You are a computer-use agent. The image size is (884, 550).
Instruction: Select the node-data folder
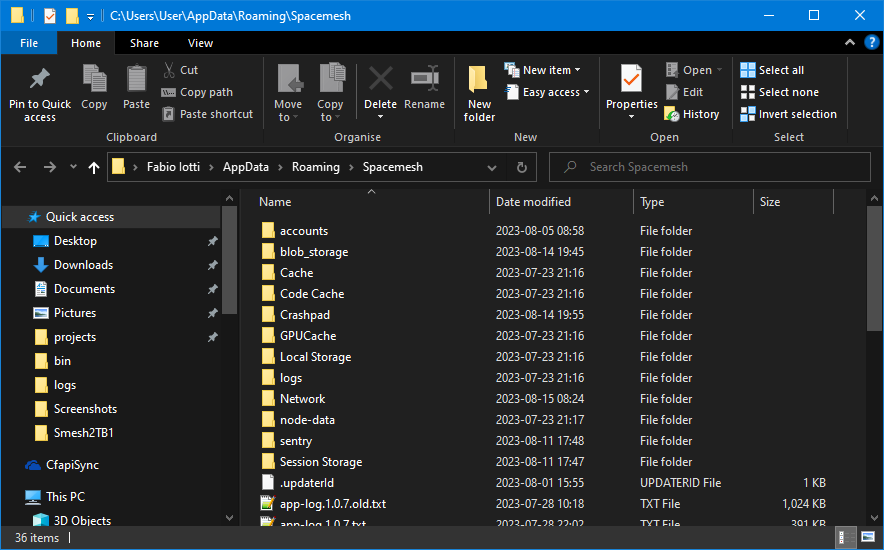[x=307, y=420]
